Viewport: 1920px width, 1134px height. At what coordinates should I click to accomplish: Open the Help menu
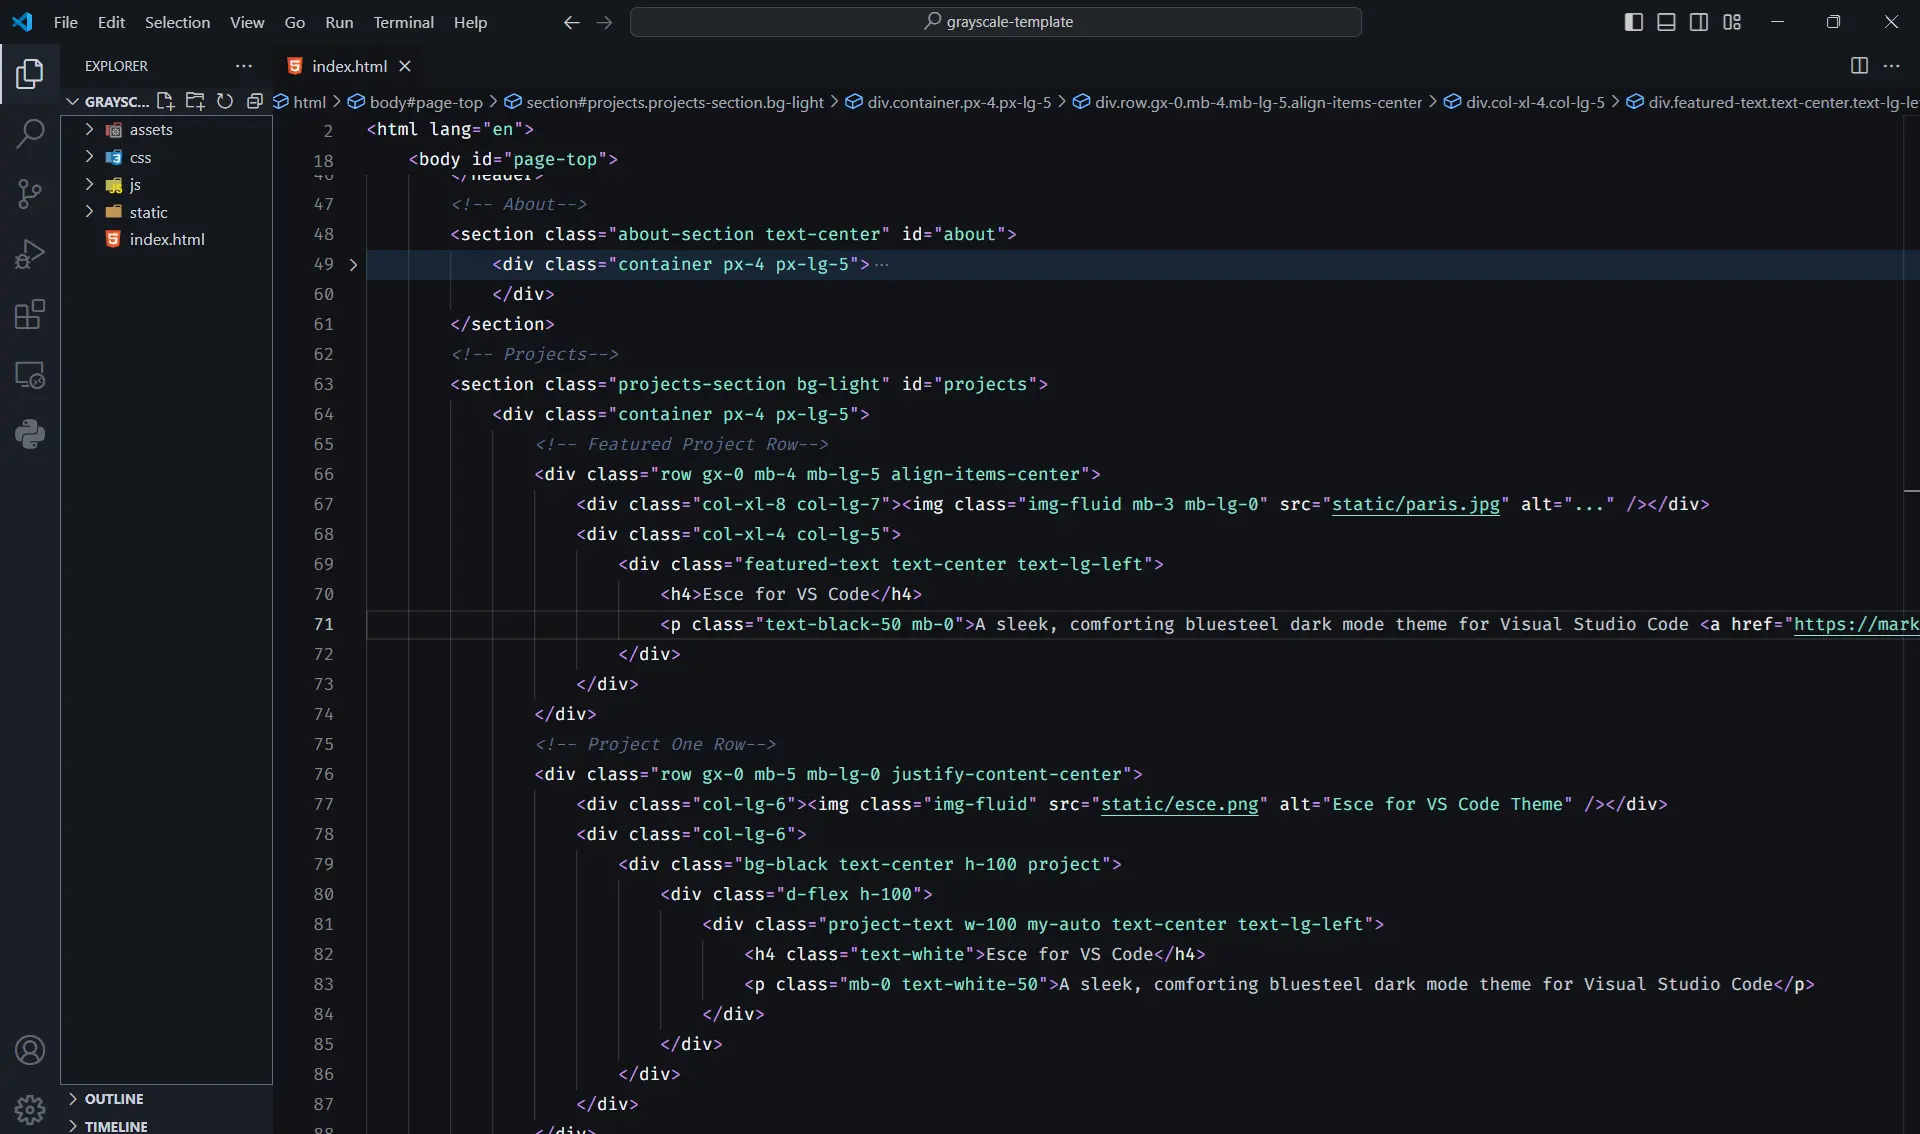(x=470, y=22)
